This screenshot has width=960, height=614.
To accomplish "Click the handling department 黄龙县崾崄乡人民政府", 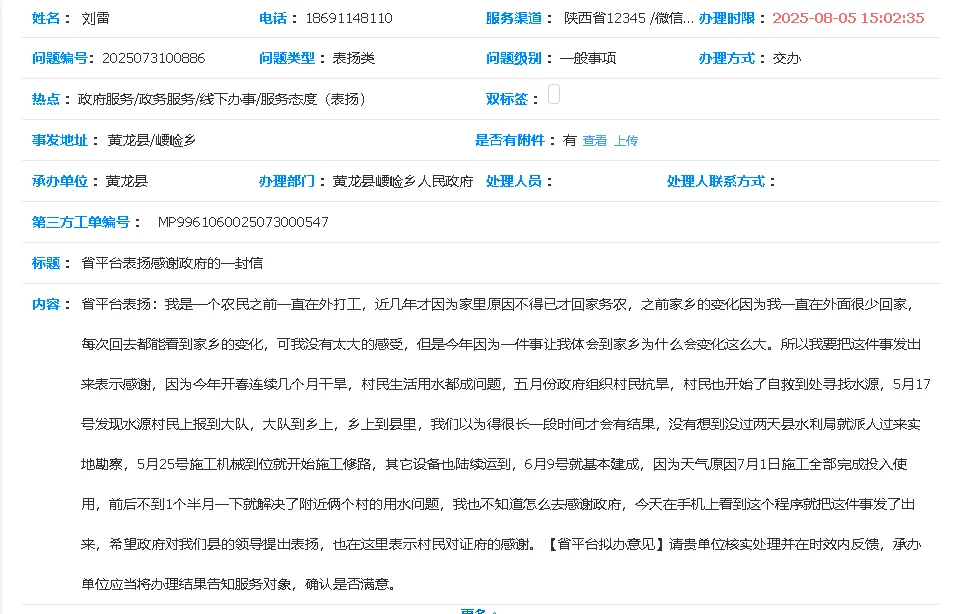I will coord(403,181).
